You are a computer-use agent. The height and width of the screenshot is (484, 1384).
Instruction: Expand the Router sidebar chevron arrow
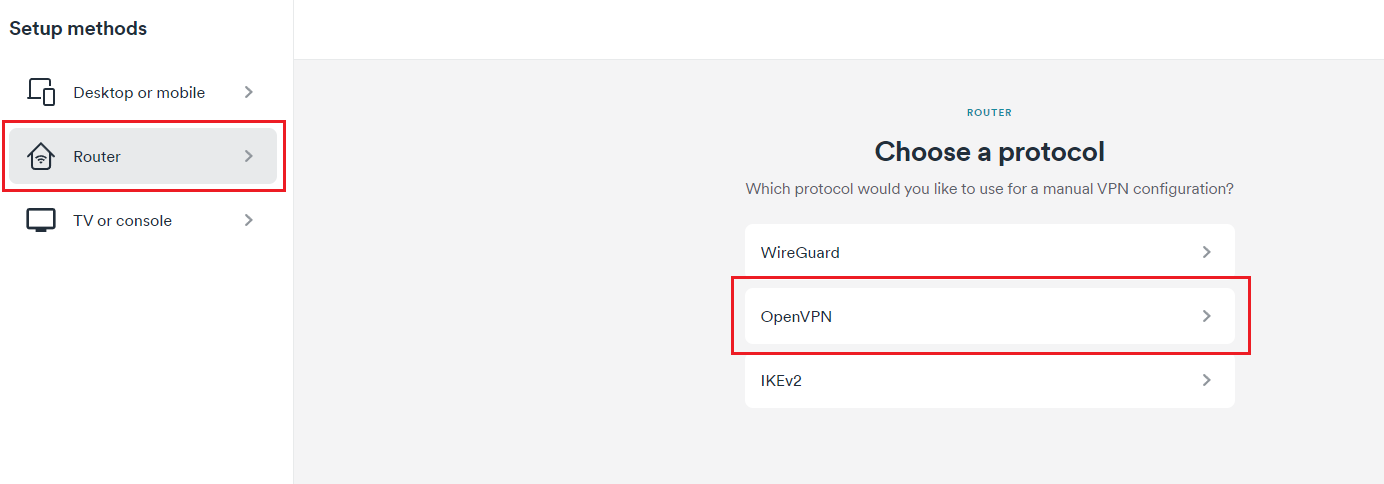[249, 156]
